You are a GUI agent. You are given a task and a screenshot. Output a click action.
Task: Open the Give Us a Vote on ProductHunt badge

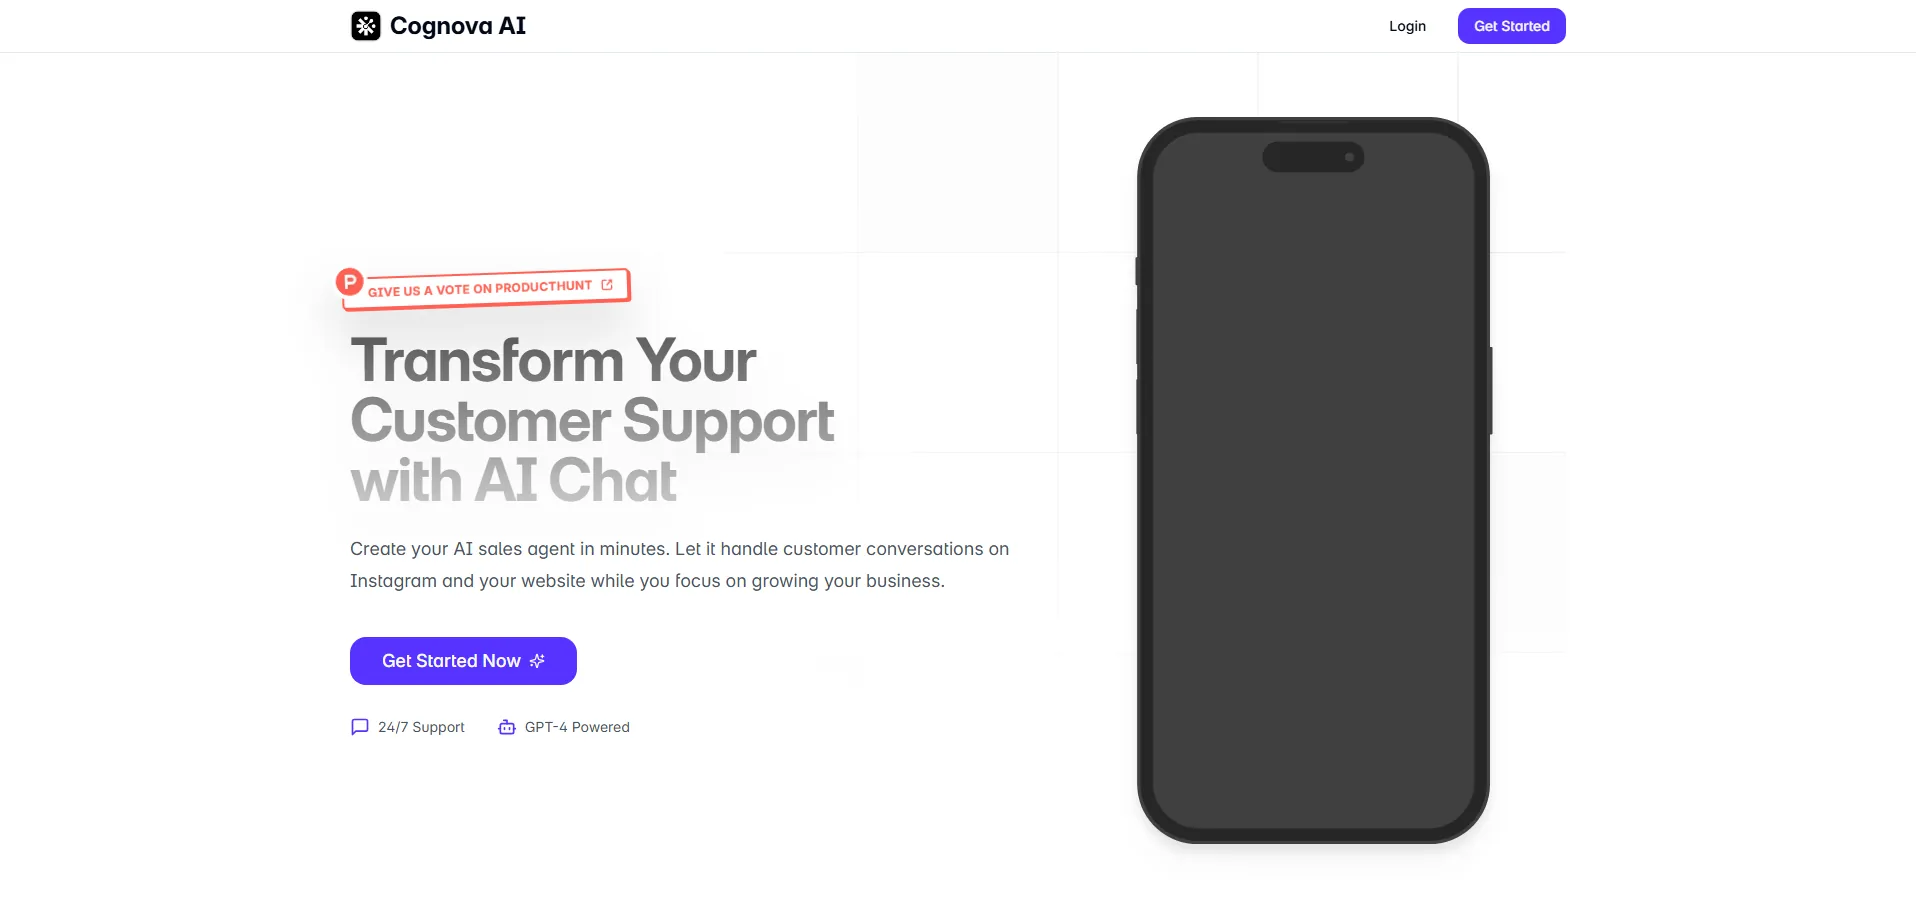tap(485, 288)
